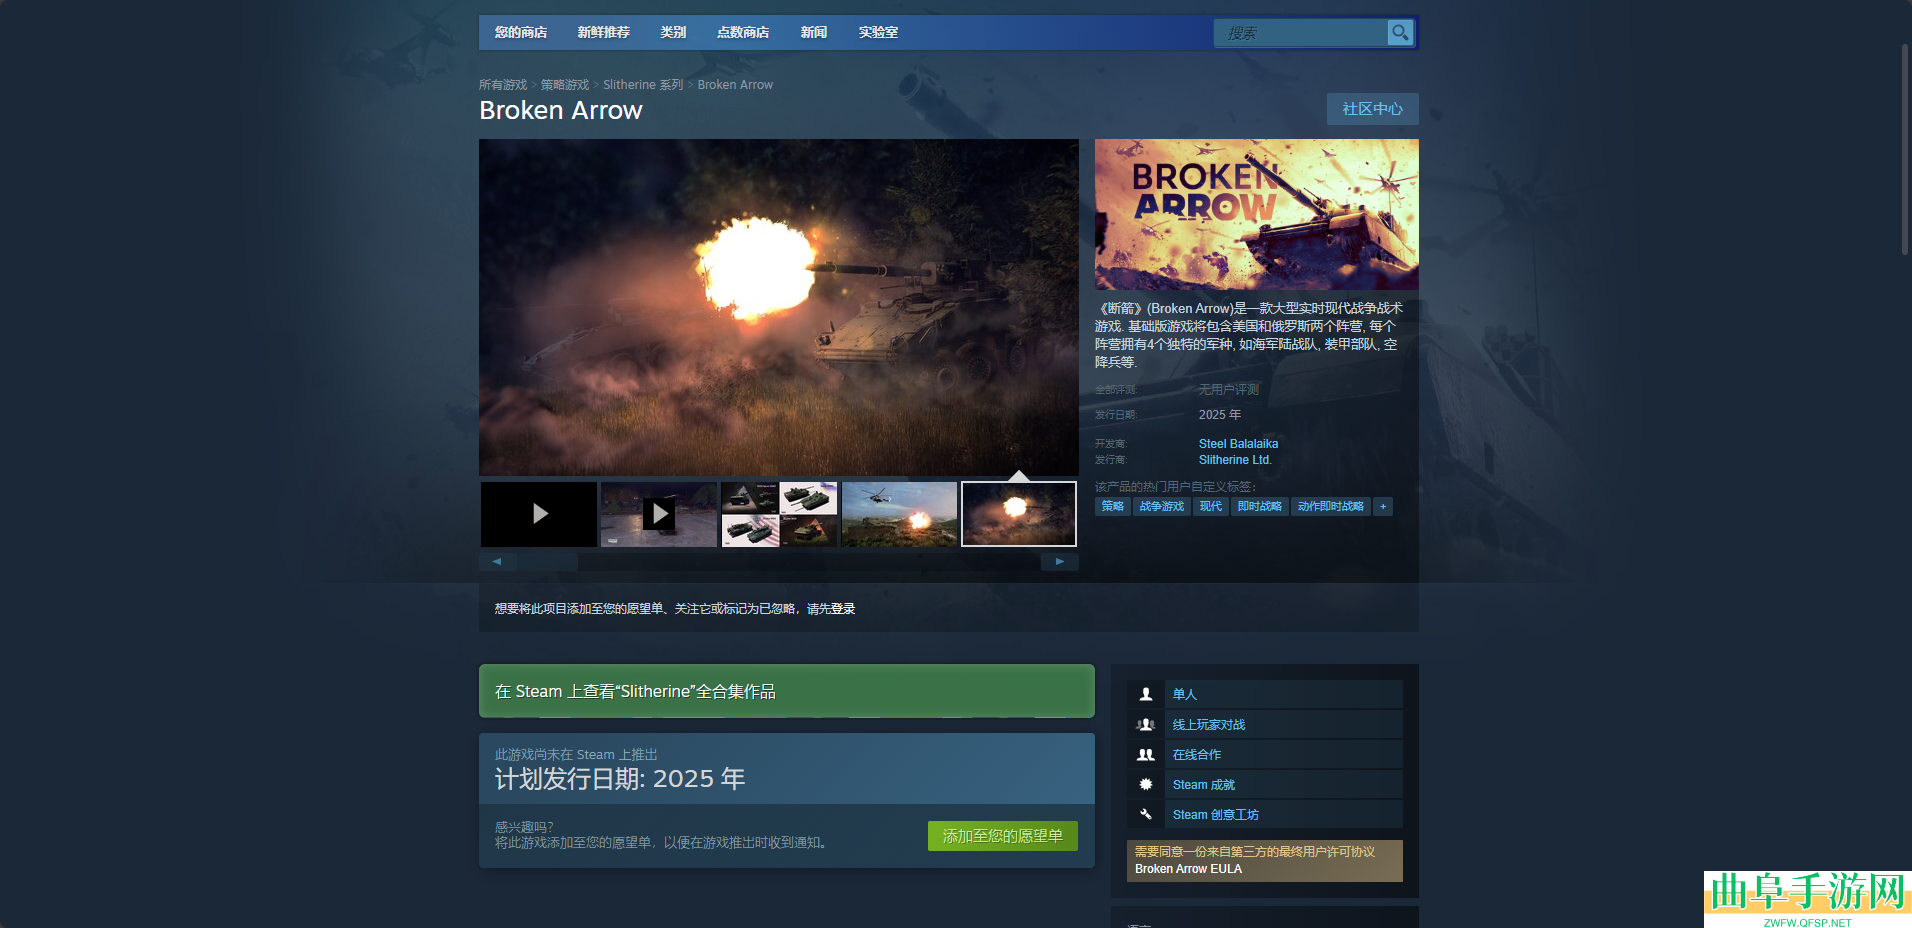Open the 新闻 tab
The height and width of the screenshot is (928, 1912).
[x=814, y=32]
